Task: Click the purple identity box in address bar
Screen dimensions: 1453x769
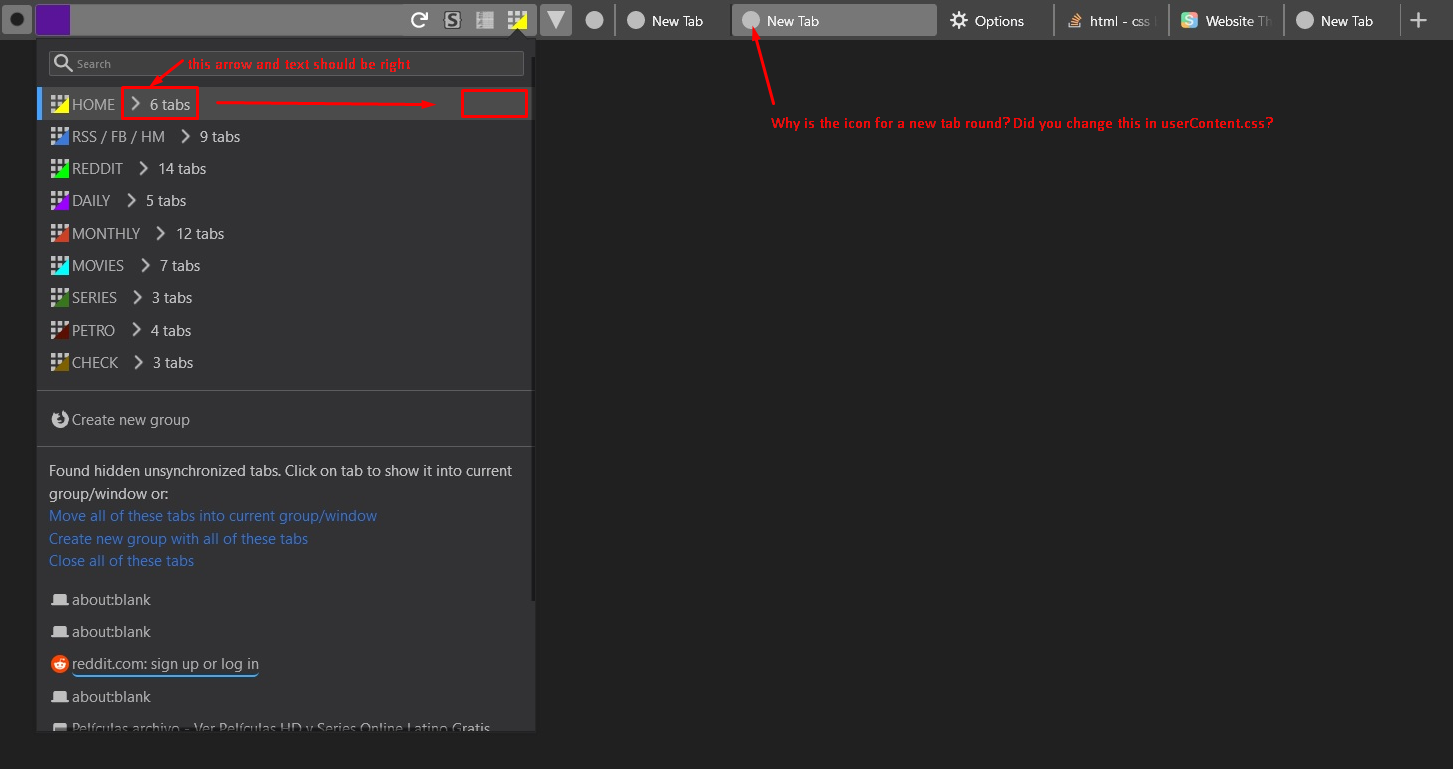Action: pos(53,19)
